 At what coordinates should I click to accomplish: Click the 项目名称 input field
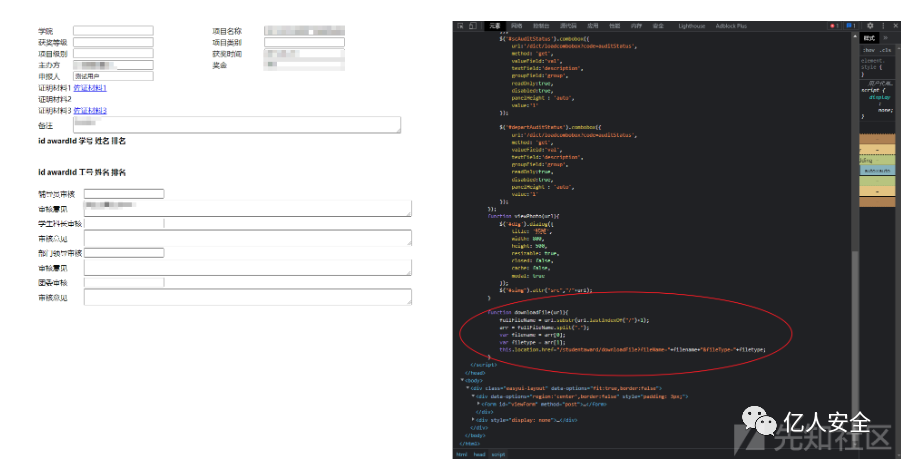[x=305, y=30]
